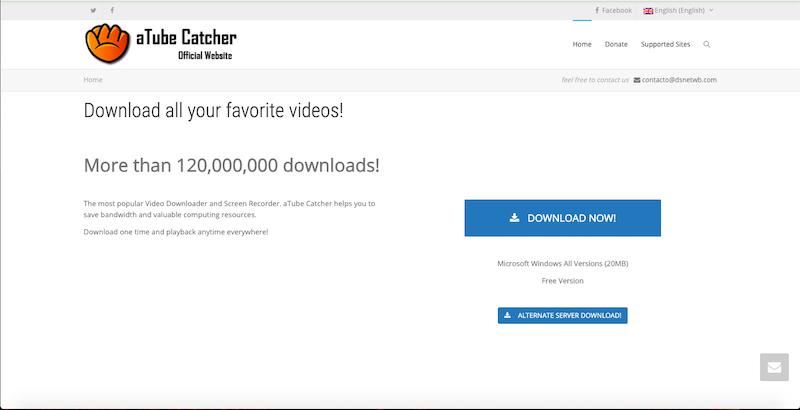Click the ALTERNATE SERVER DOWNLOAD! button

pyautogui.click(x=562, y=315)
